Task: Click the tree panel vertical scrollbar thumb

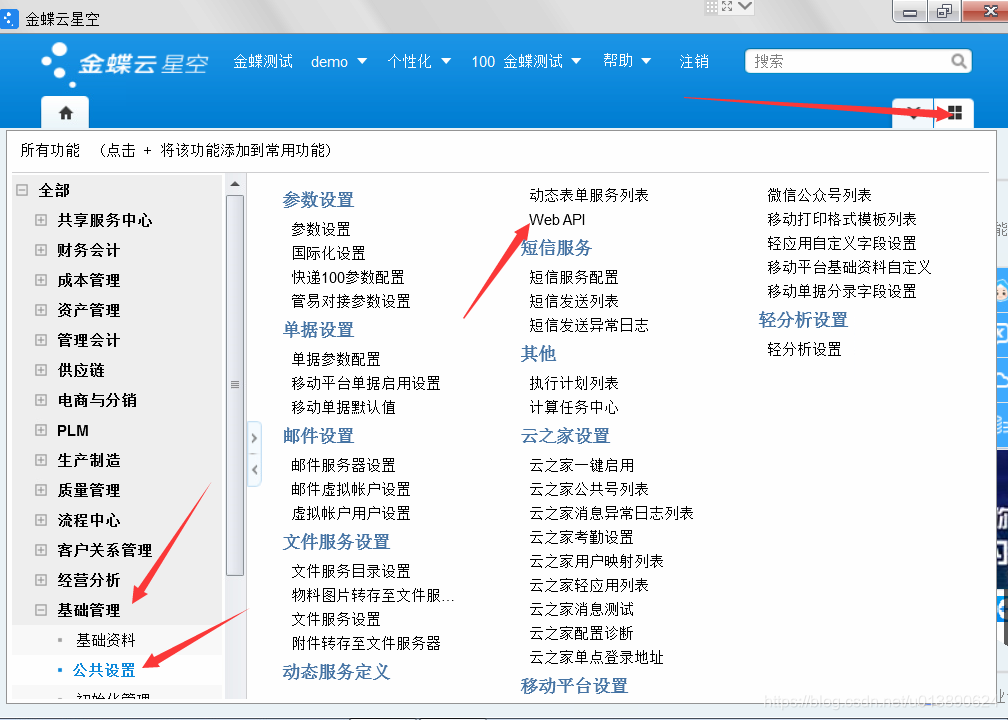Action: [x=235, y=385]
